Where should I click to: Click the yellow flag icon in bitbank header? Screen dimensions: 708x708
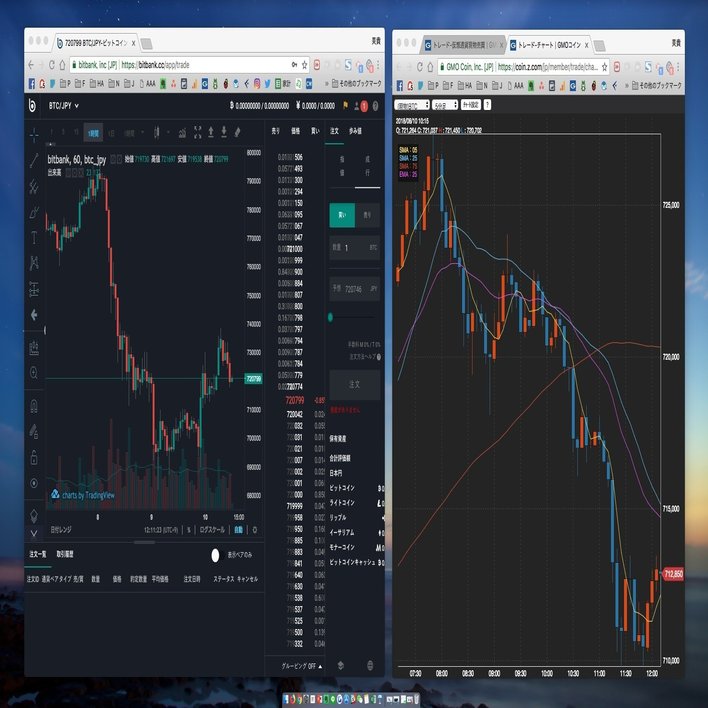coord(345,106)
